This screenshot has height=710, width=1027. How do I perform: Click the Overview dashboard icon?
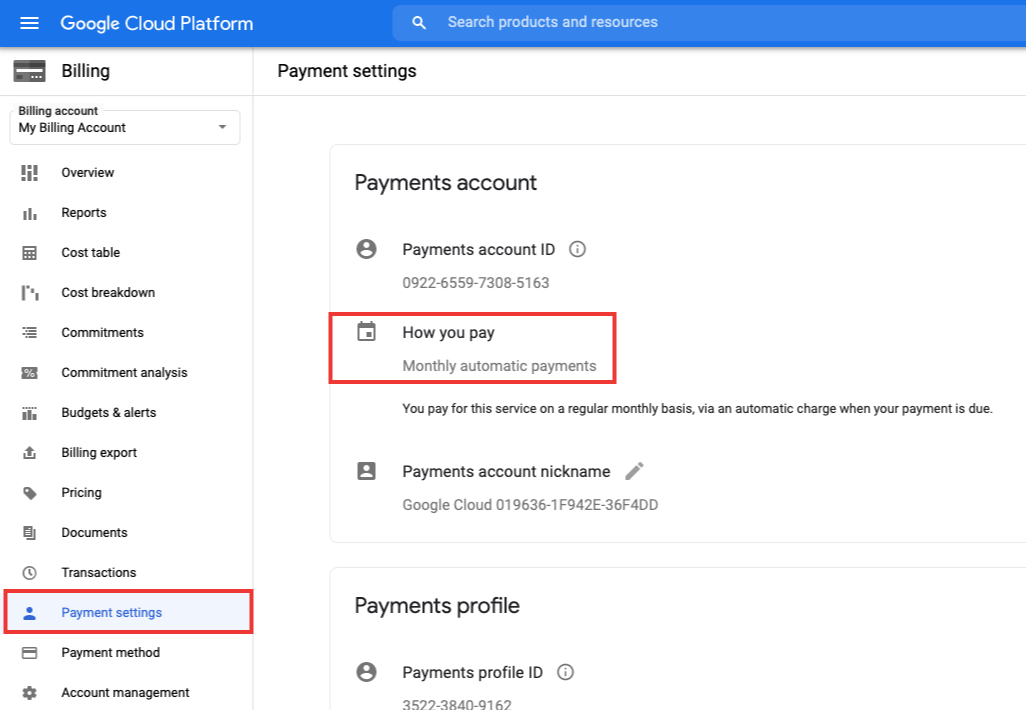29,173
